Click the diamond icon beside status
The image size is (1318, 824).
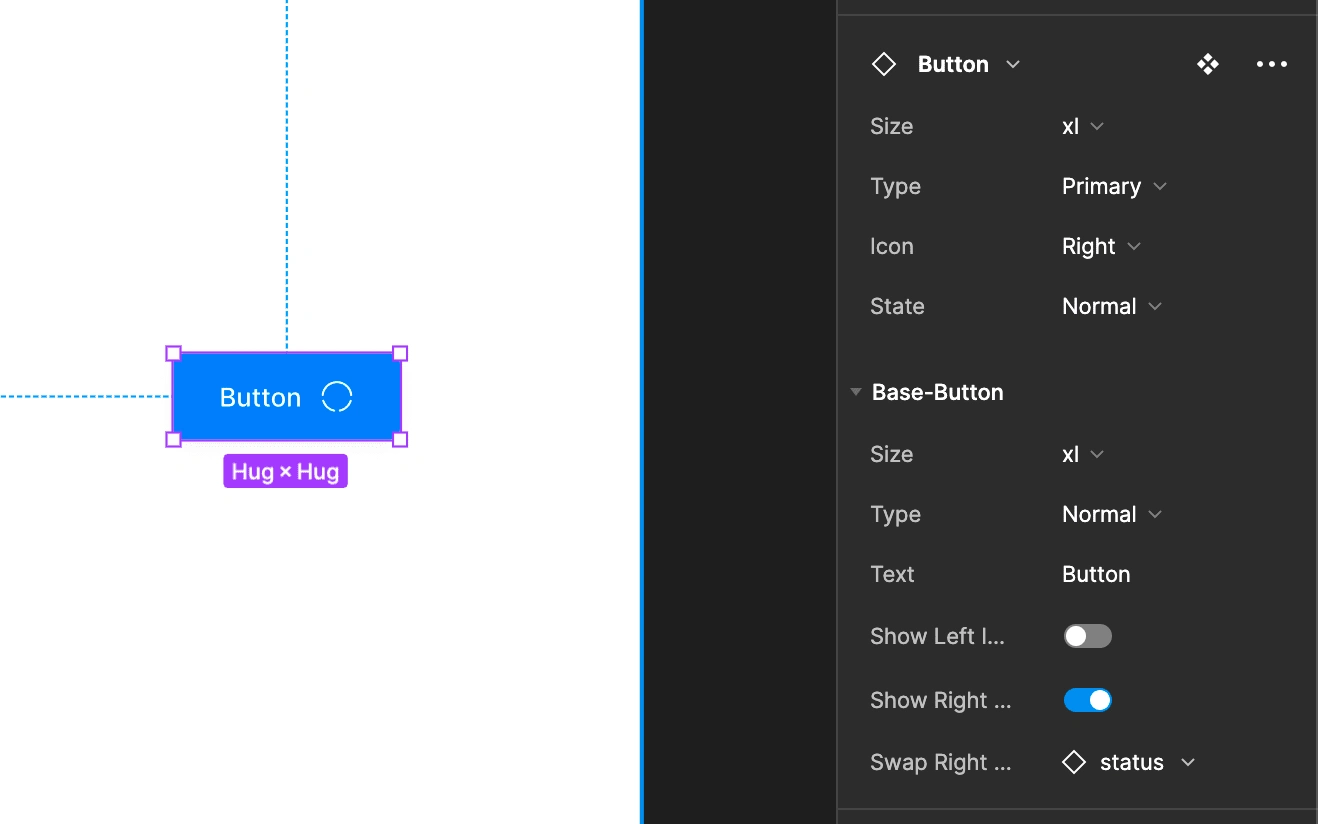1074,762
